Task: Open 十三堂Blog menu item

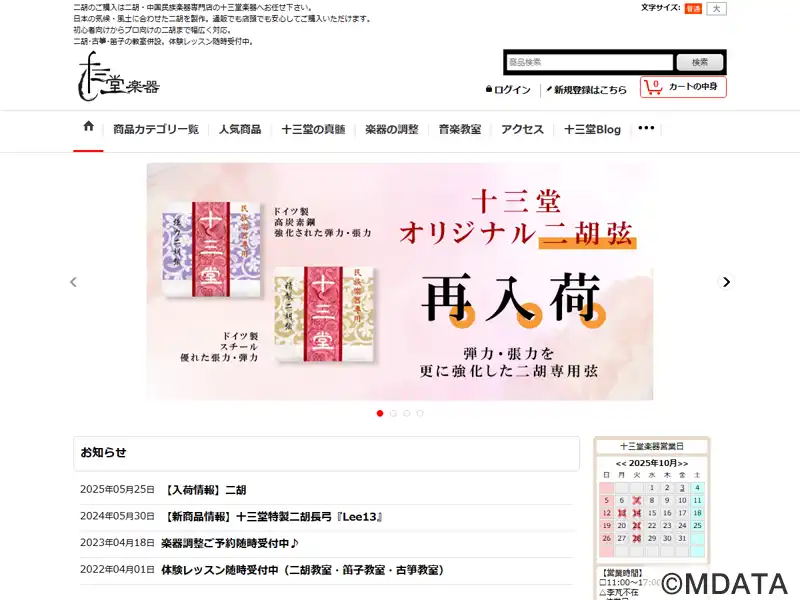Action: 592,130
